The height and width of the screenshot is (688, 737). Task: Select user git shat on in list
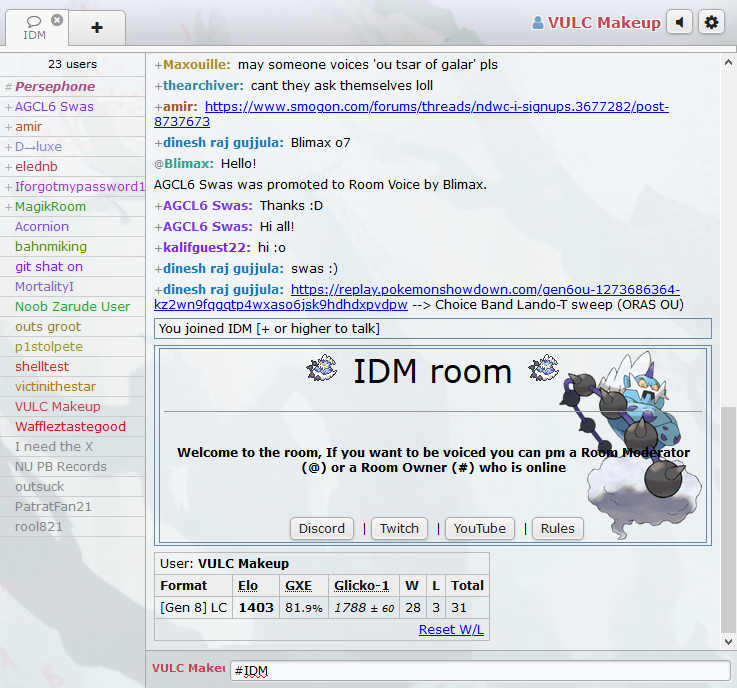click(72, 266)
